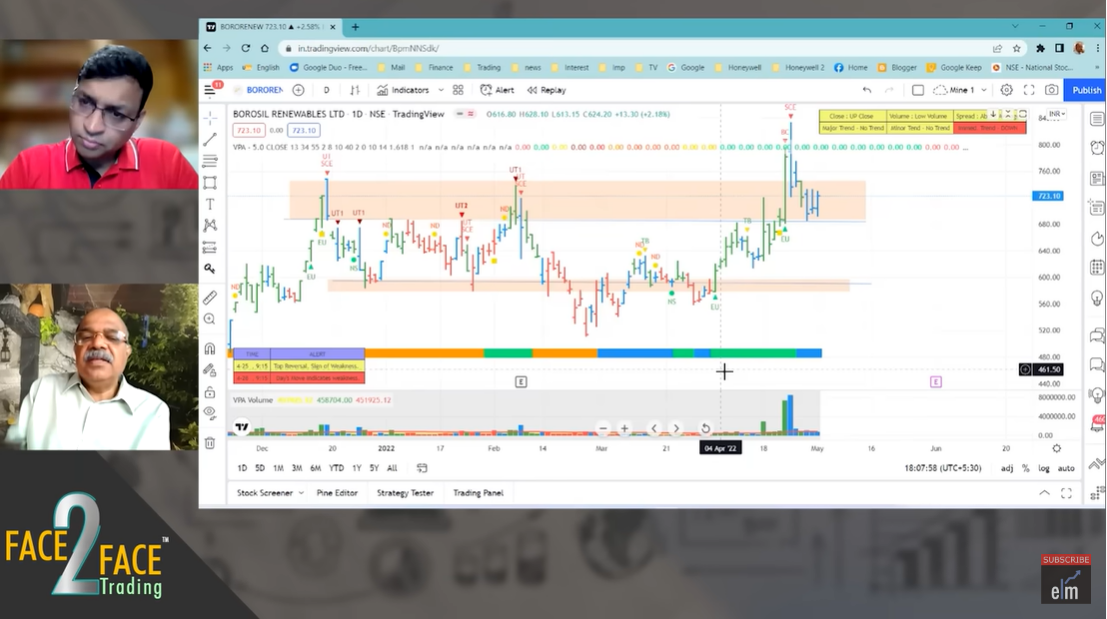Bookmark this page with star icon

click(x=1017, y=48)
